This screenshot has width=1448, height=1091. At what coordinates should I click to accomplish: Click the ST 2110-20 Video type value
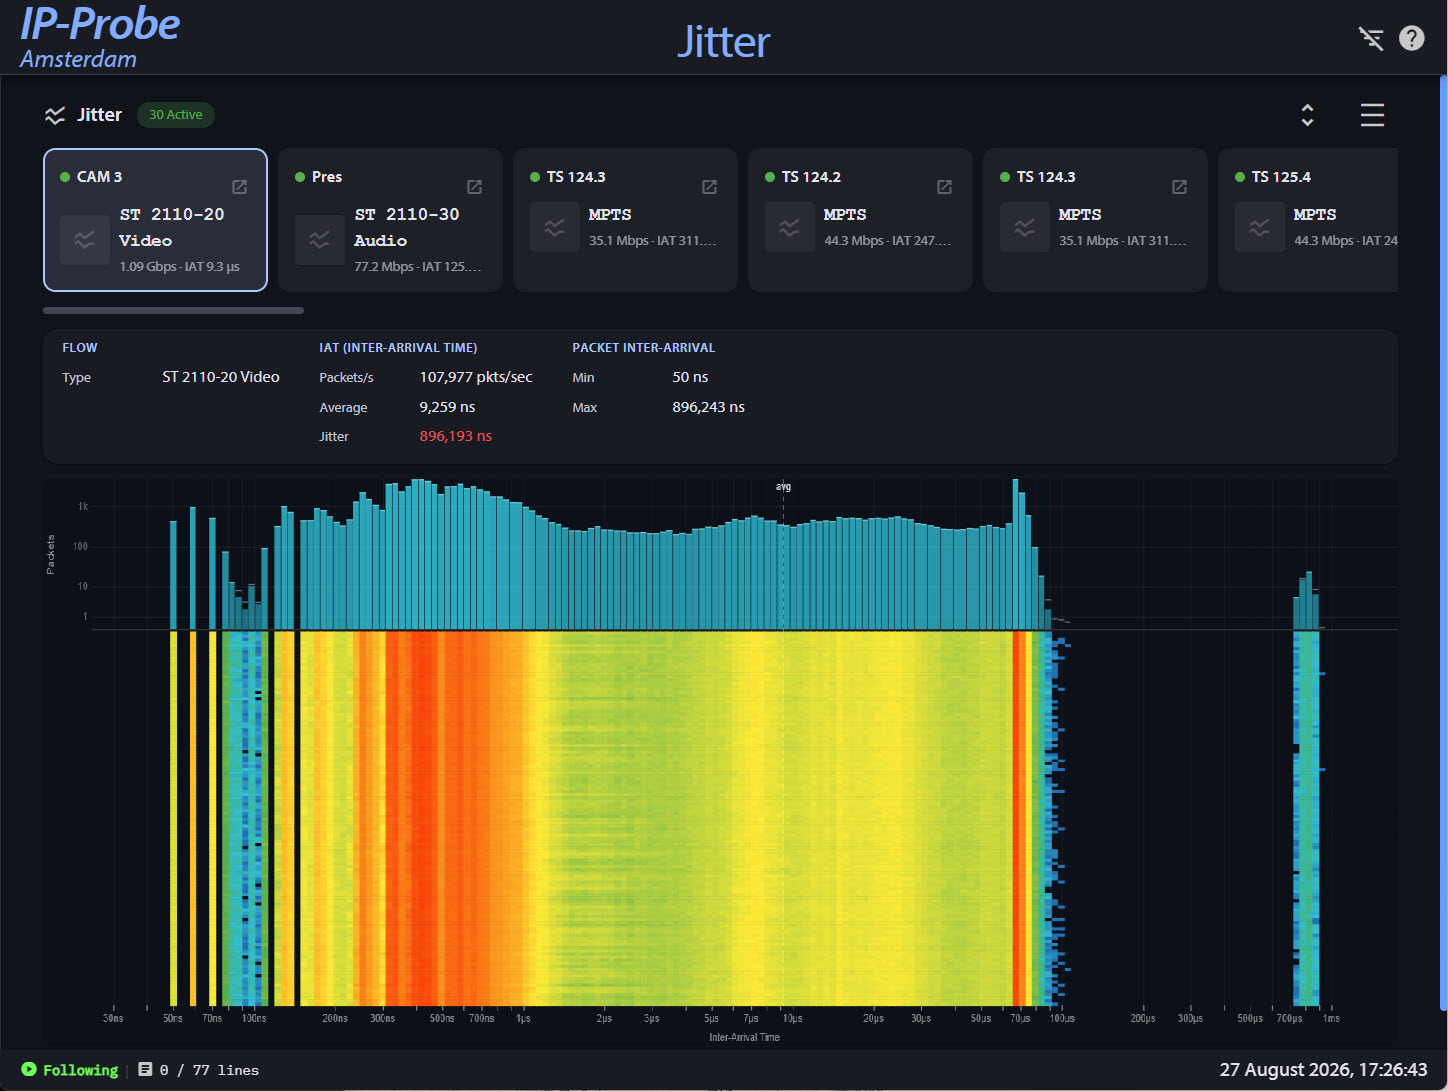(x=221, y=377)
